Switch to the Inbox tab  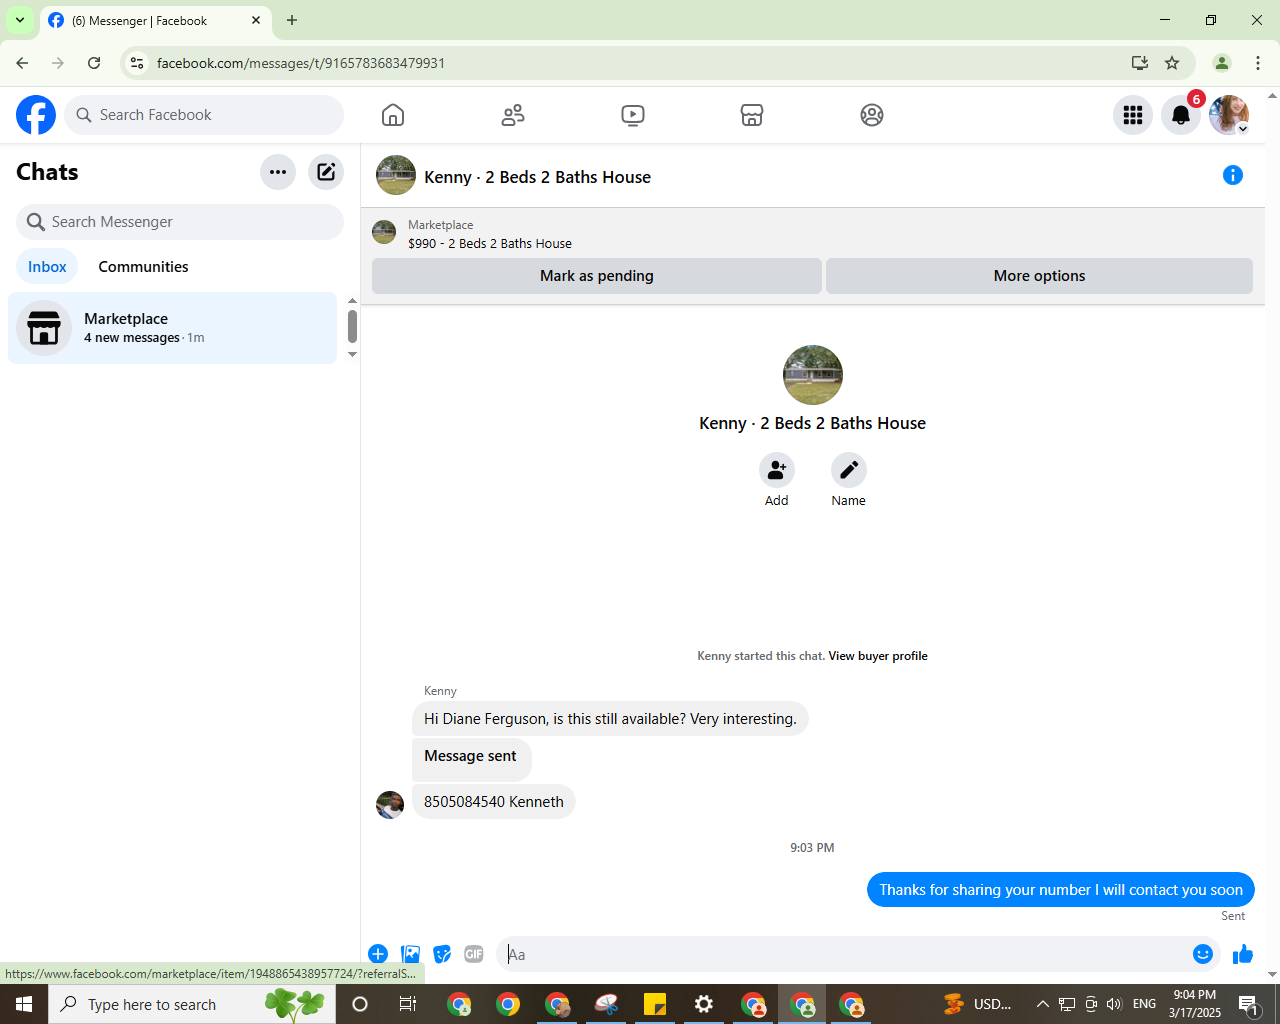[x=47, y=267]
